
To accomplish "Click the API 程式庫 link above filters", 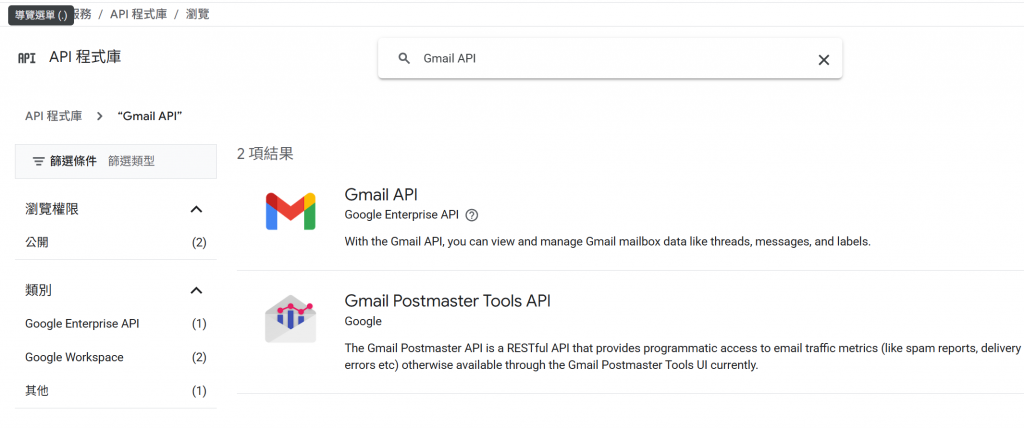I will [x=53, y=116].
